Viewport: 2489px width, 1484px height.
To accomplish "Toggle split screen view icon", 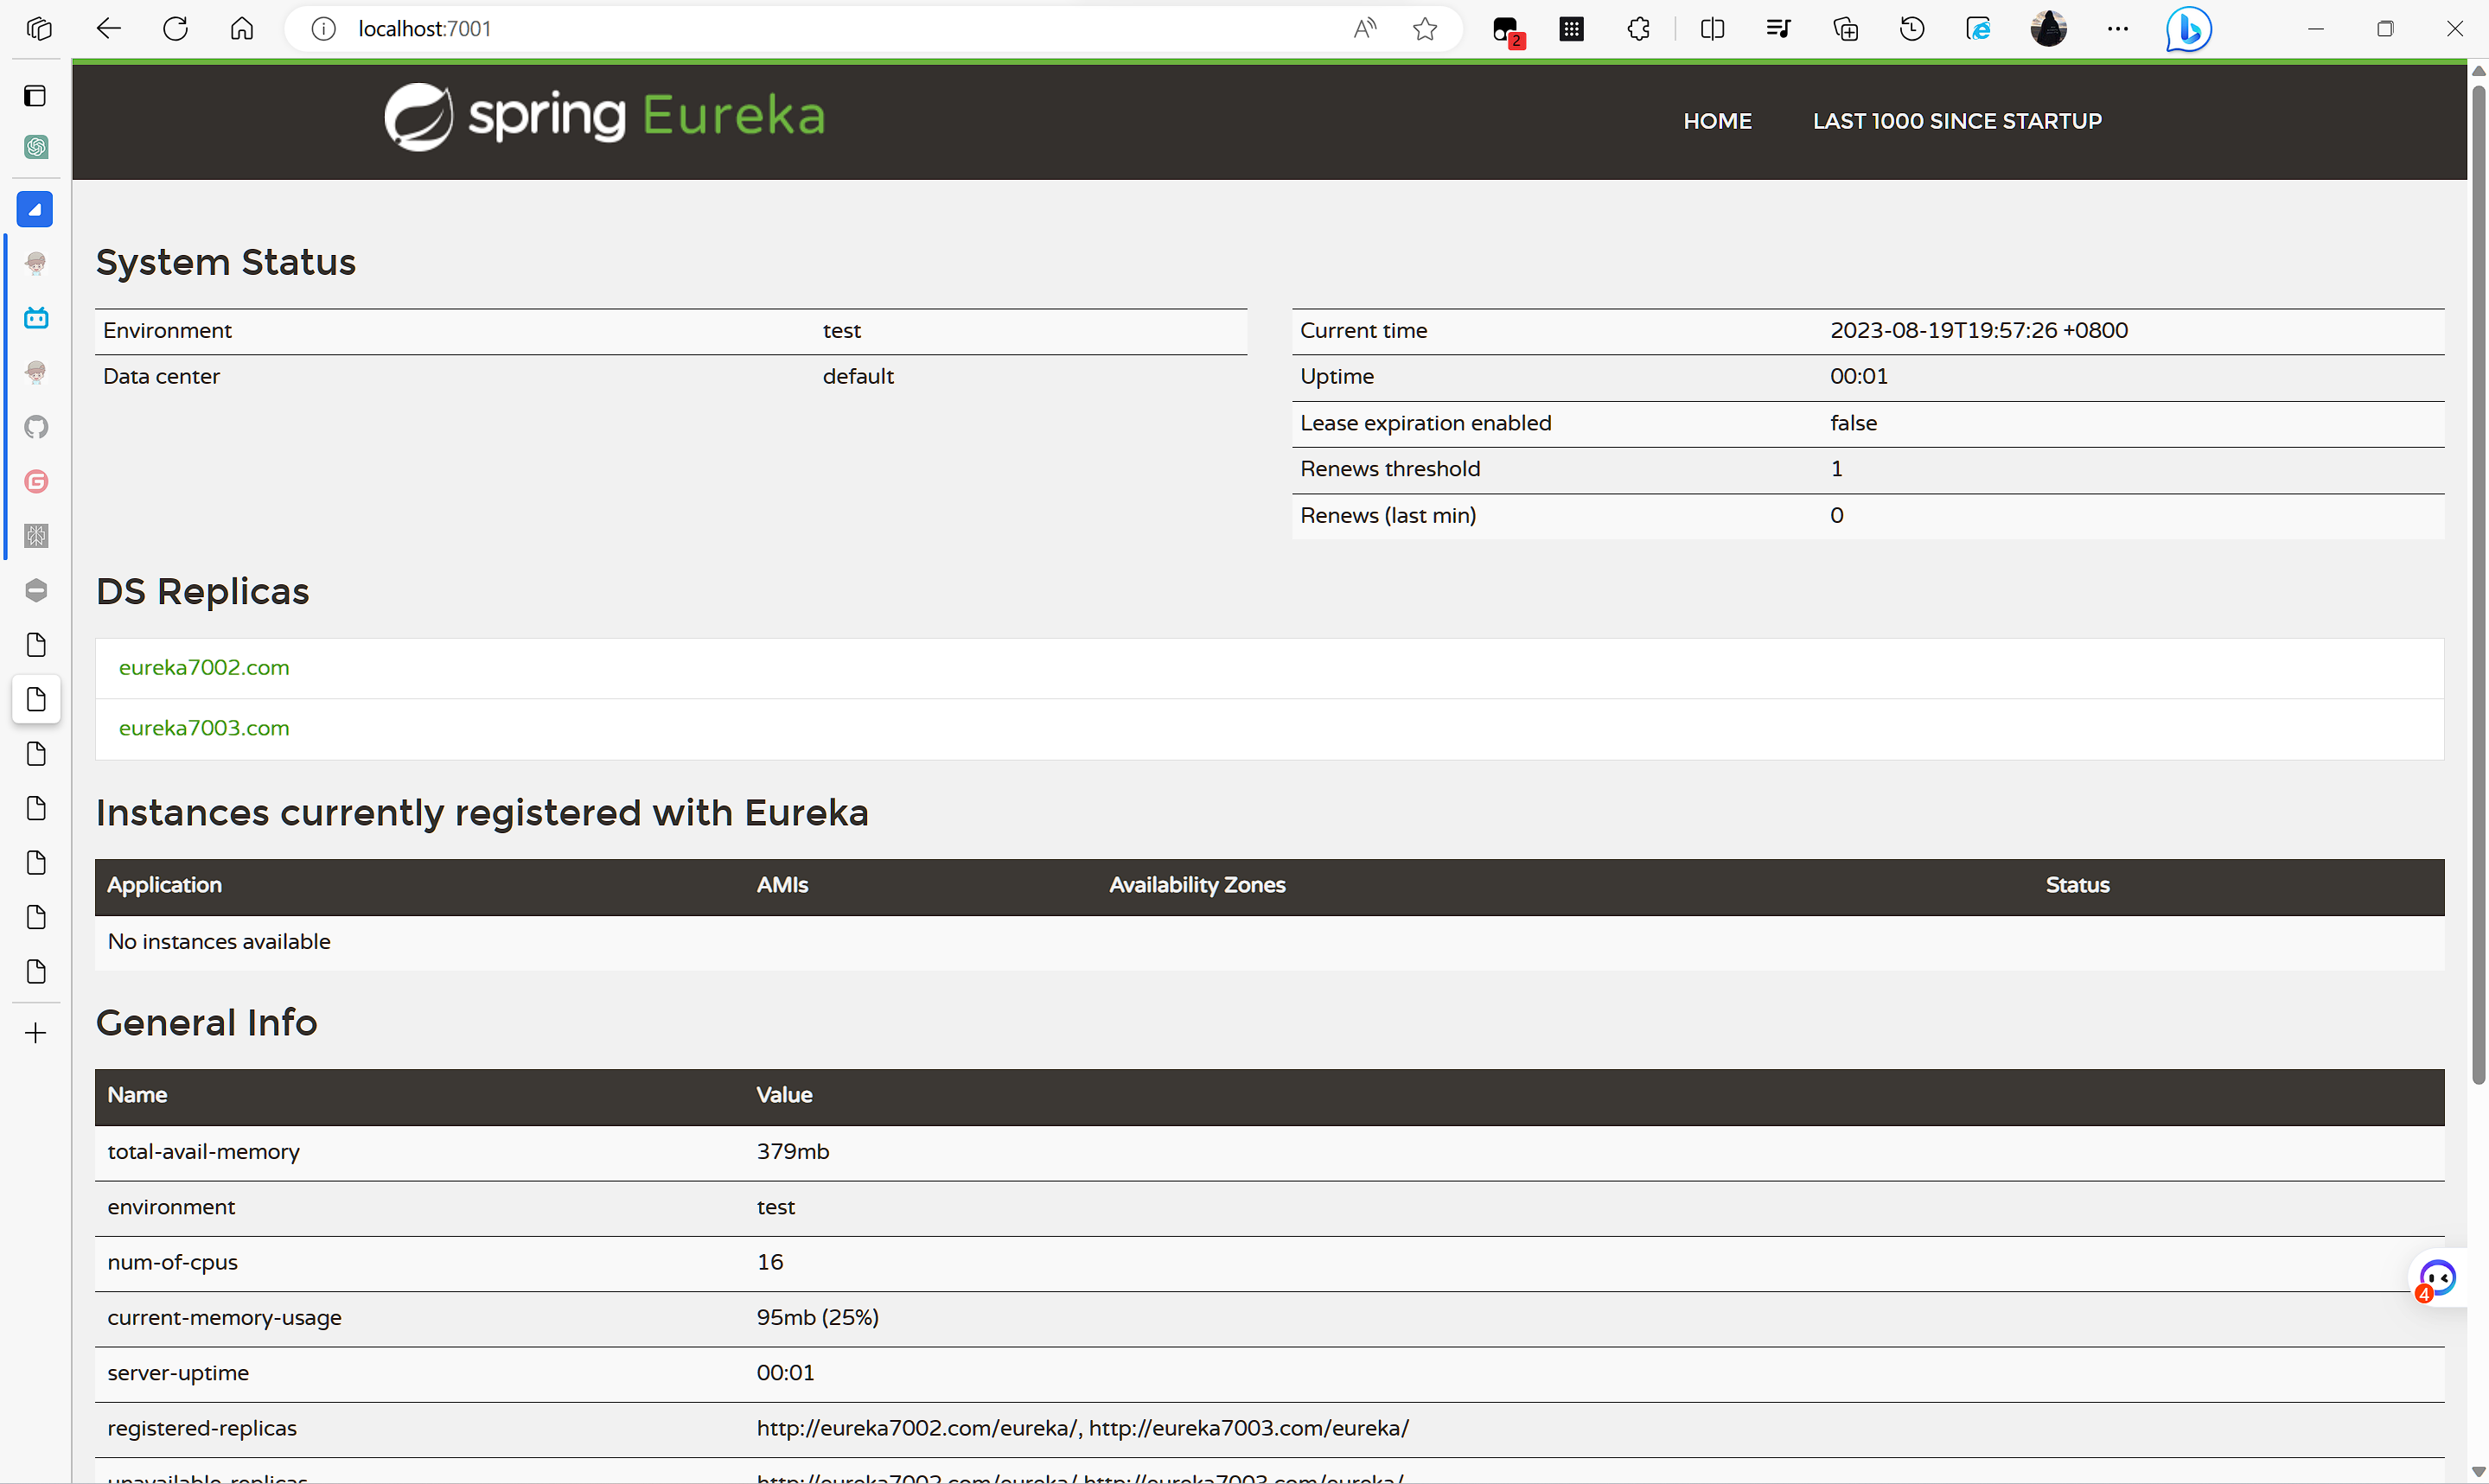I will 1711,29.
